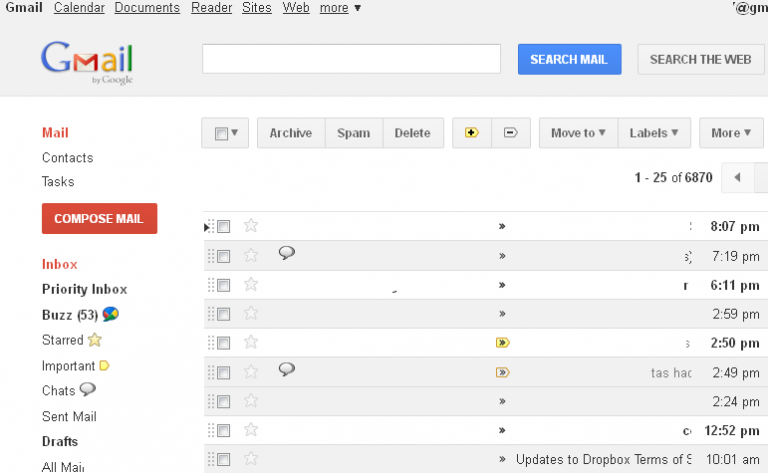The height and width of the screenshot is (473, 768).
Task: Select the 6:11 pm message checkbox
Action: 223,285
